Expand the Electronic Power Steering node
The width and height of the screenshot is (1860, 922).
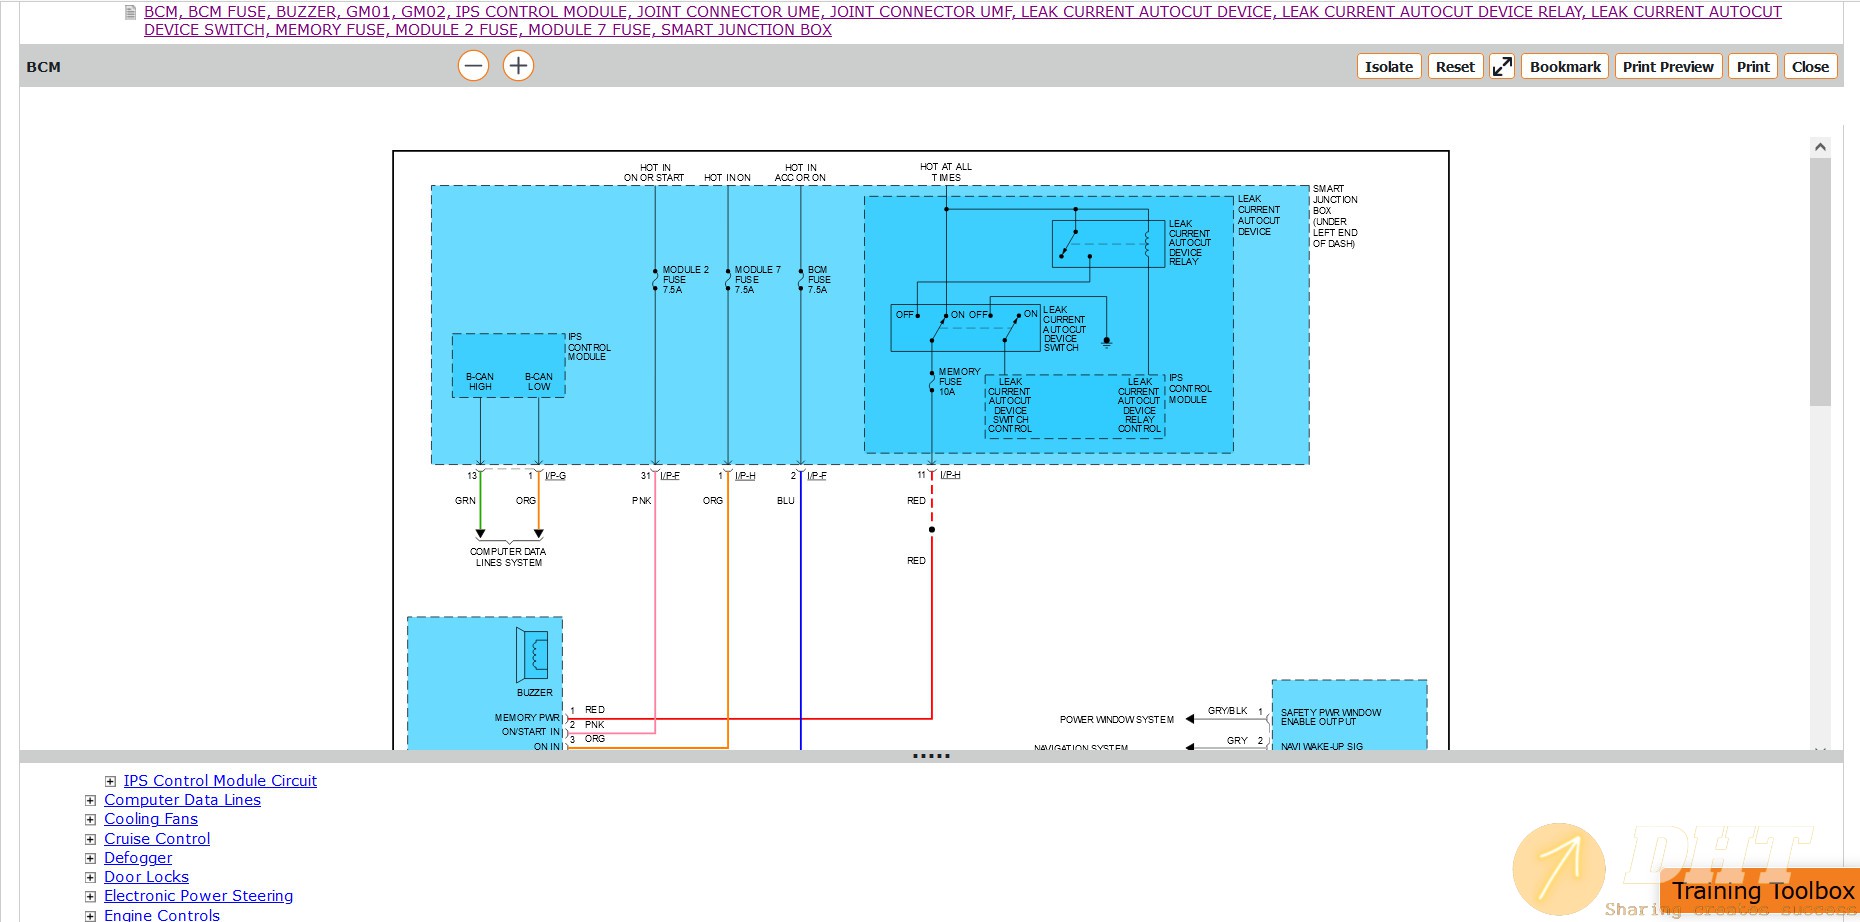[91, 896]
